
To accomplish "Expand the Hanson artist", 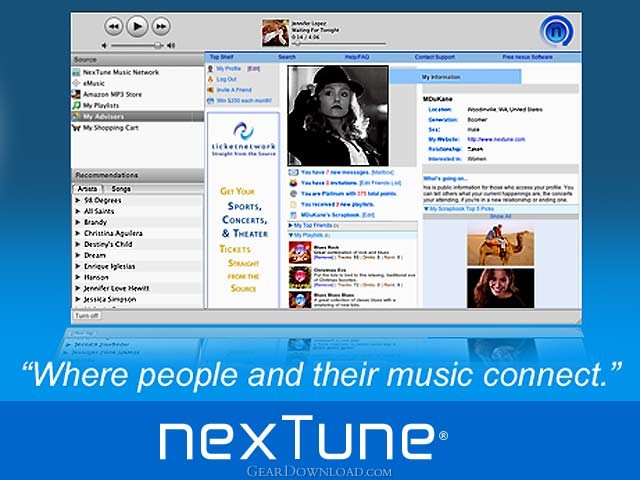I will pos(78,278).
